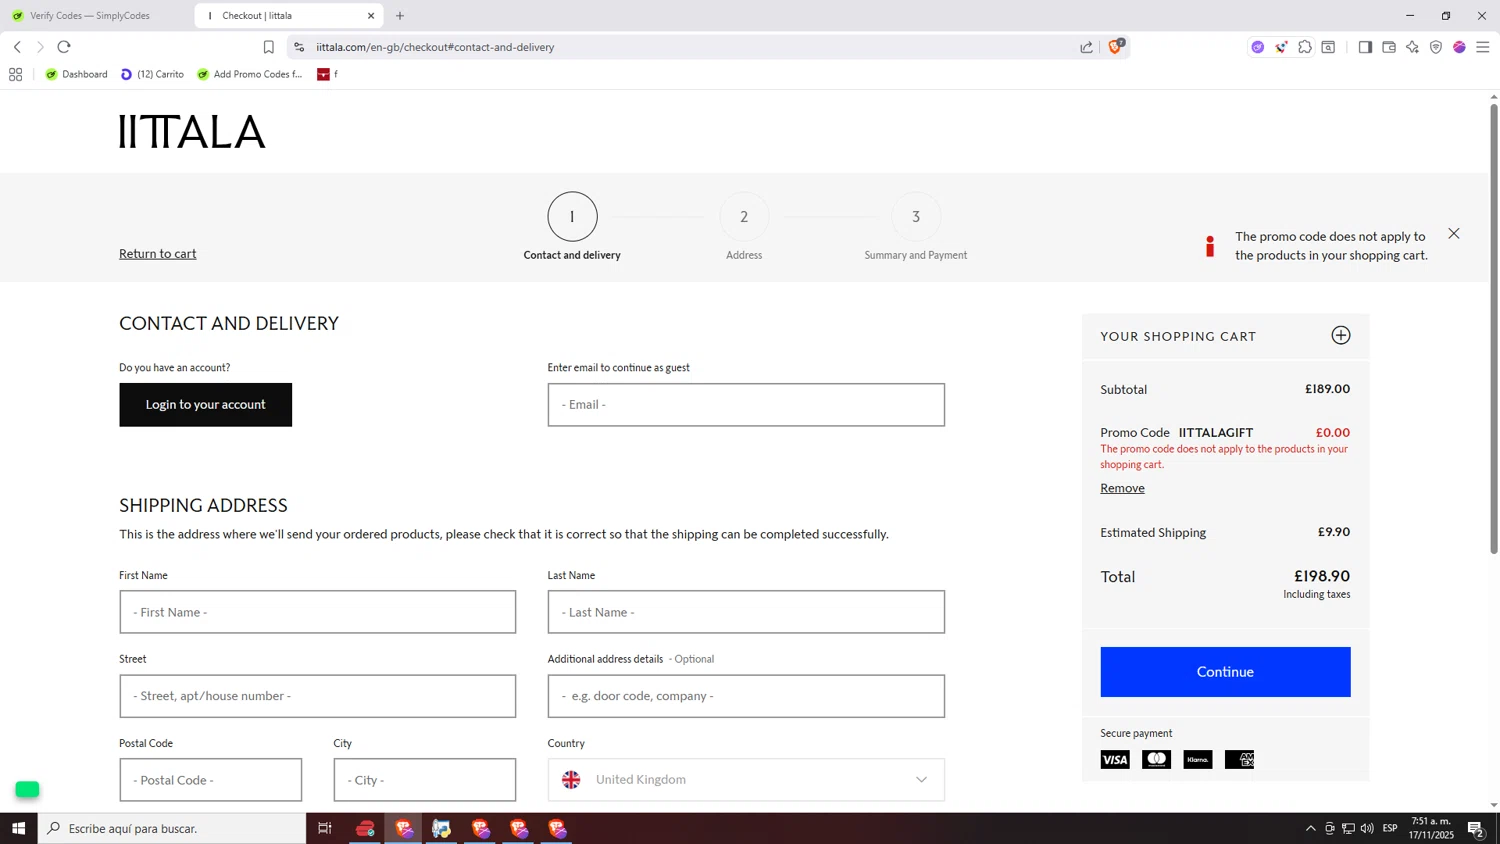Focus the First Name field

(x=318, y=612)
